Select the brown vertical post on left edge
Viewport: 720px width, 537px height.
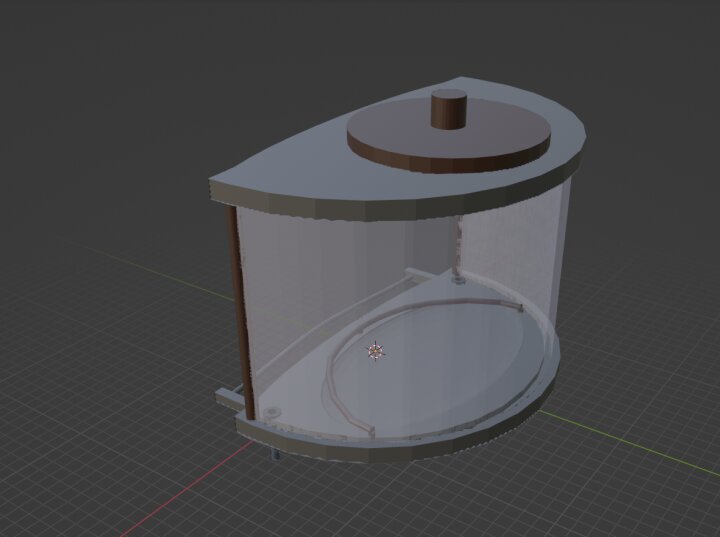(238, 300)
